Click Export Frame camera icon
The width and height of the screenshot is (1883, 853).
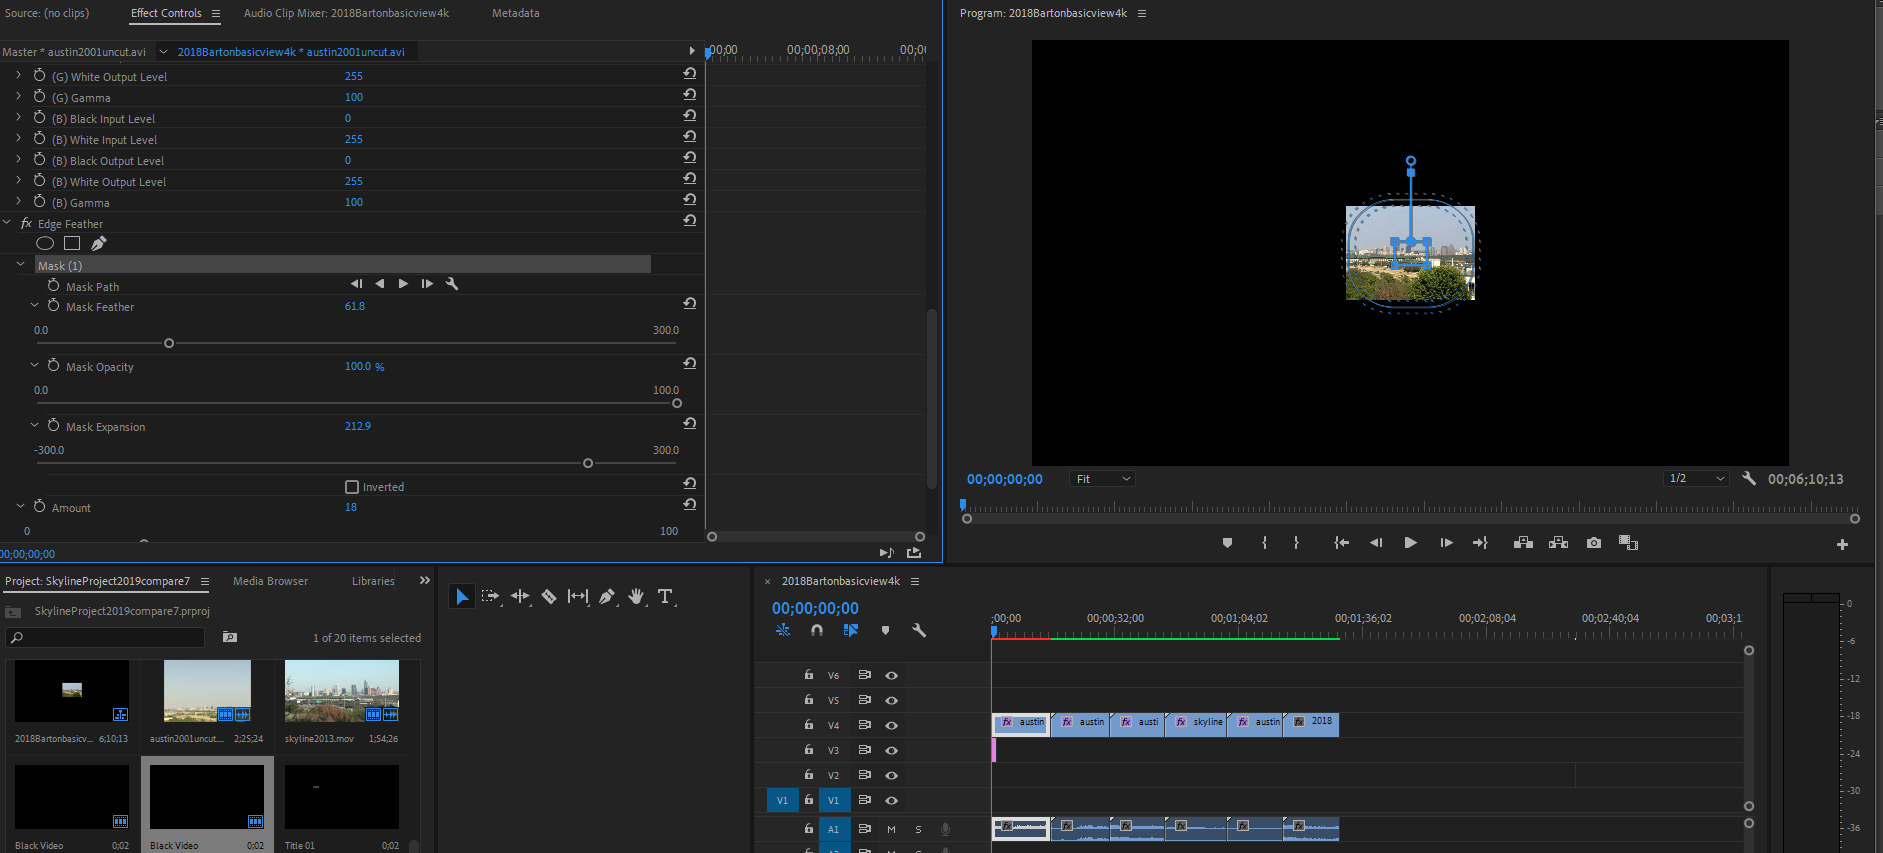point(1594,543)
